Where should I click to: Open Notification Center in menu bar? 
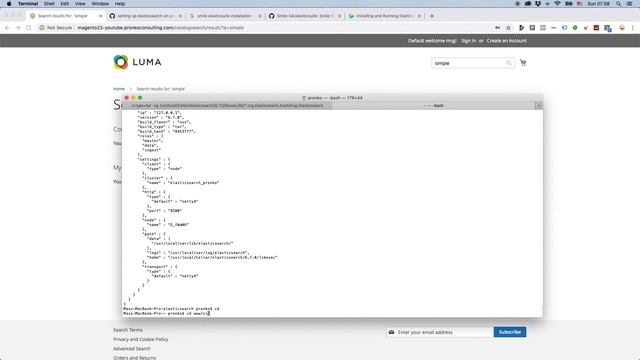click(630, 4)
